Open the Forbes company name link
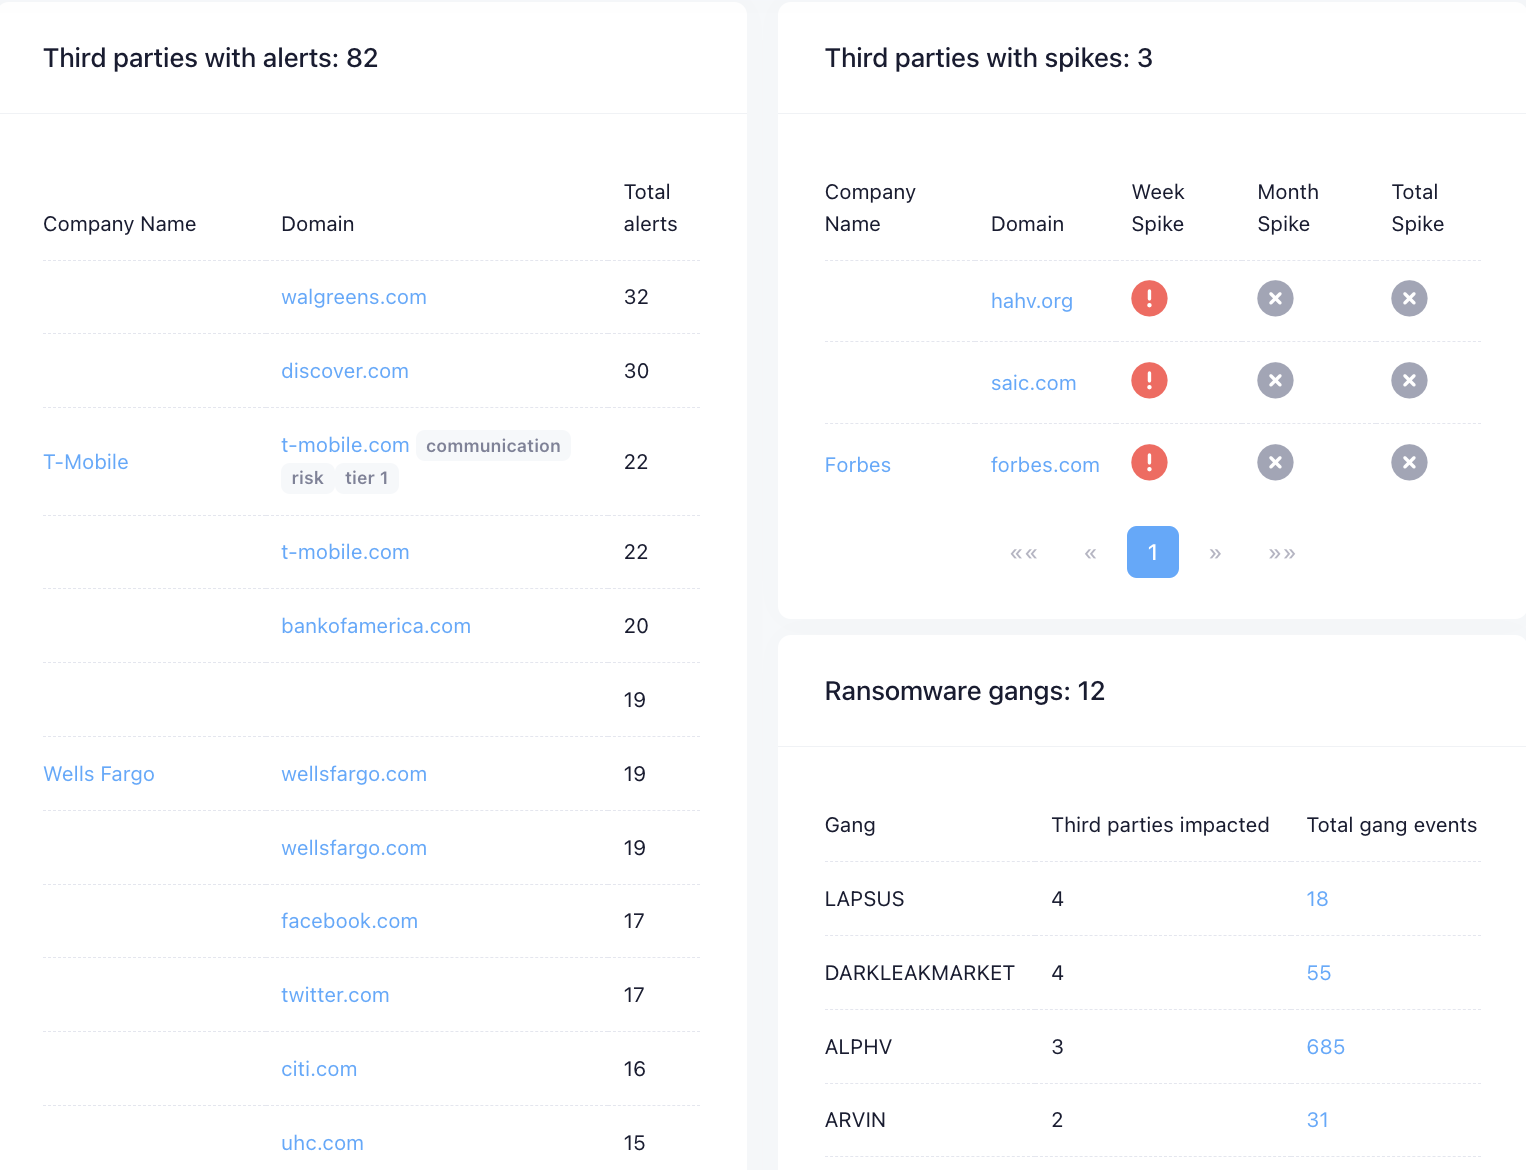Image resolution: width=1526 pixels, height=1170 pixels. click(x=857, y=465)
